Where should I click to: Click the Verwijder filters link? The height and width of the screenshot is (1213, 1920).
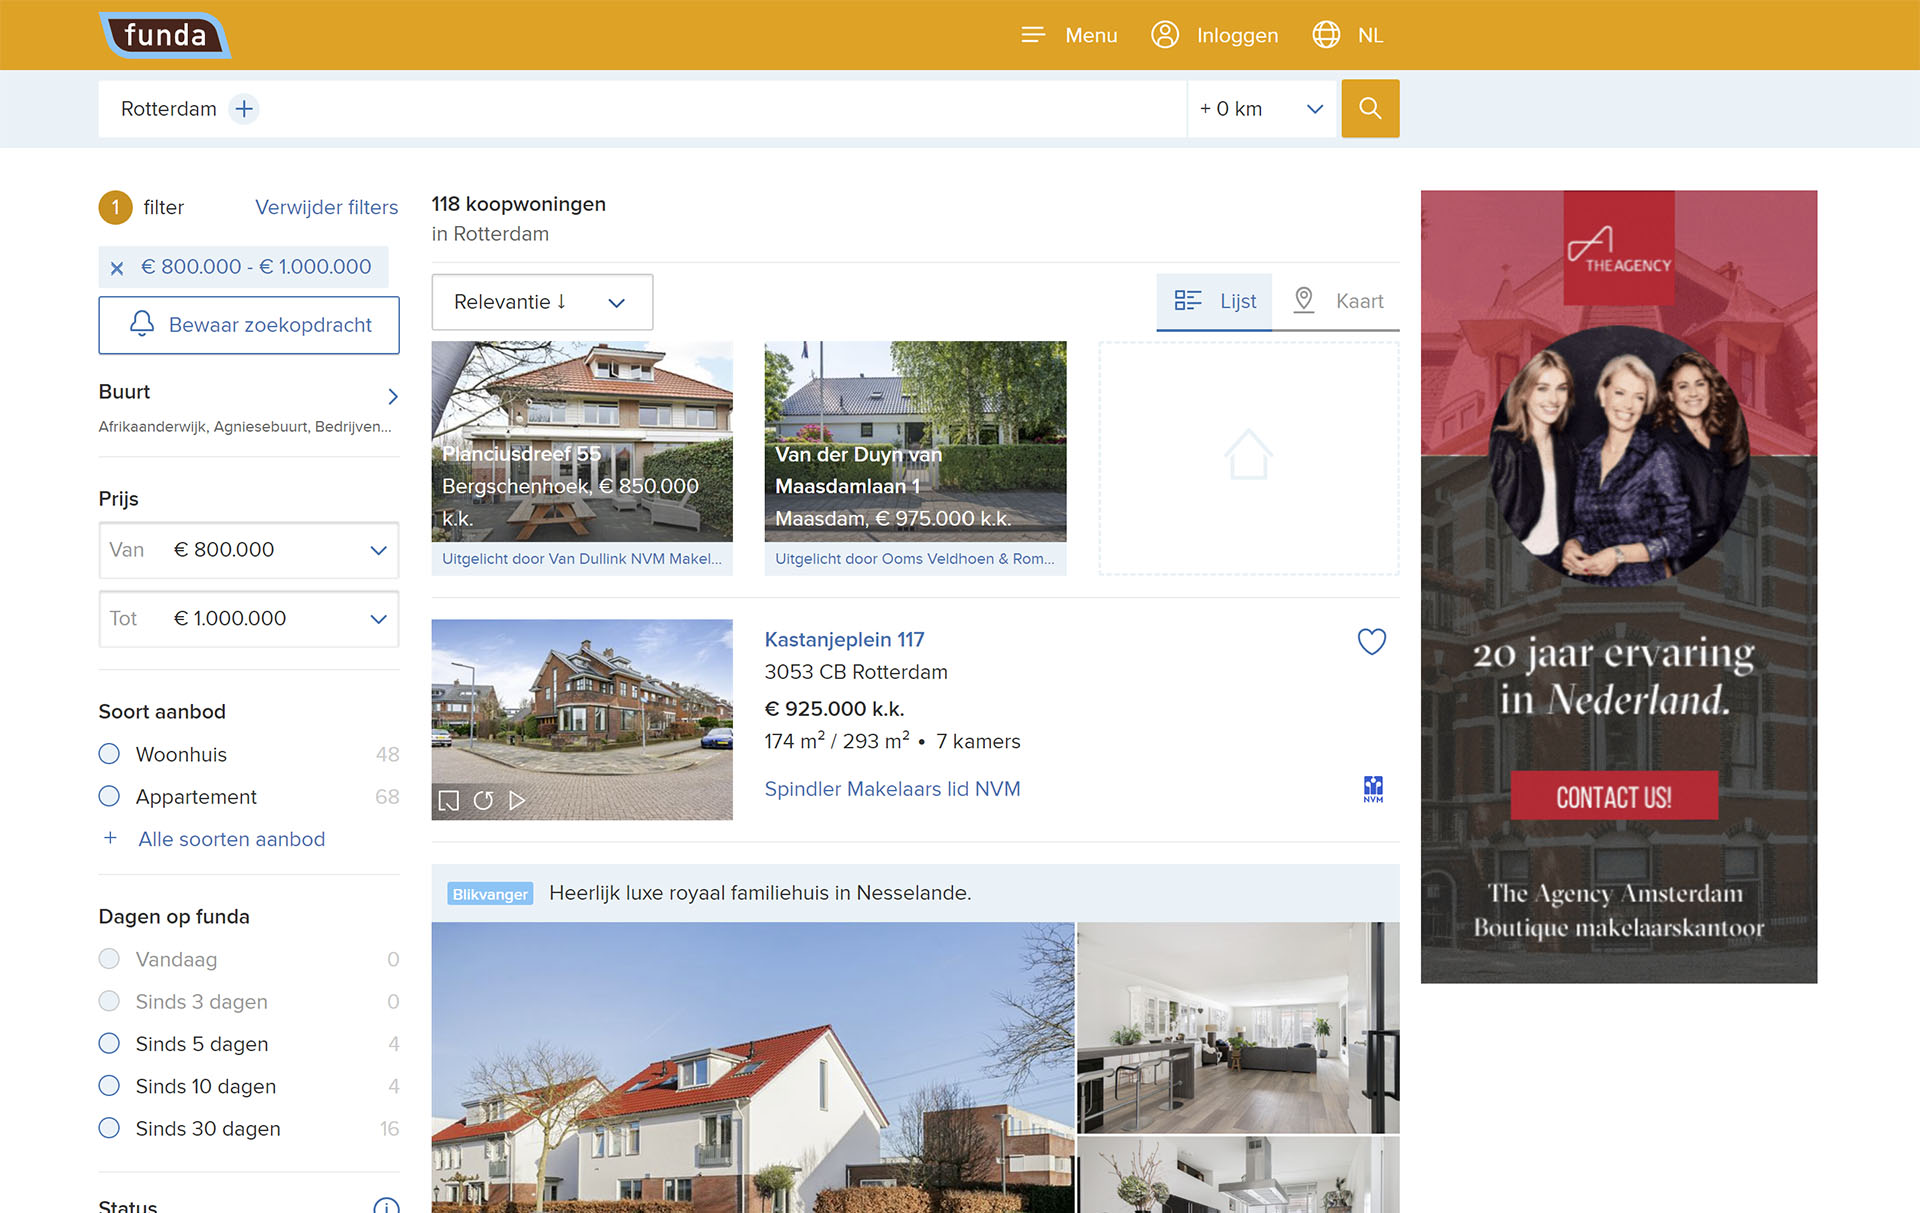click(x=326, y=207)
